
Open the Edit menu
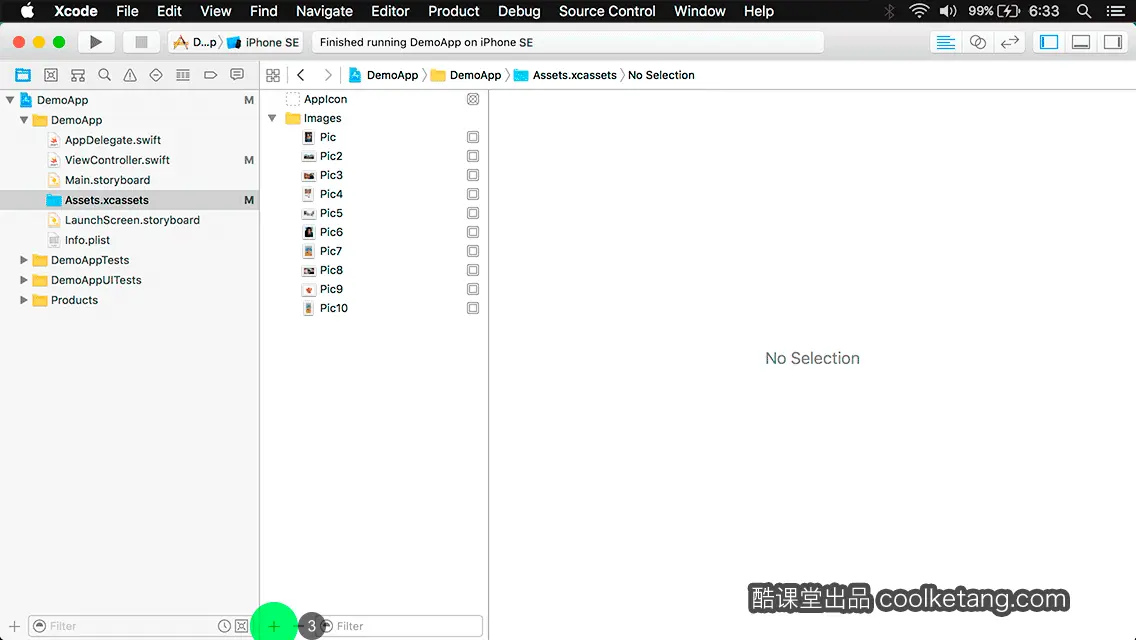[169, 11]
